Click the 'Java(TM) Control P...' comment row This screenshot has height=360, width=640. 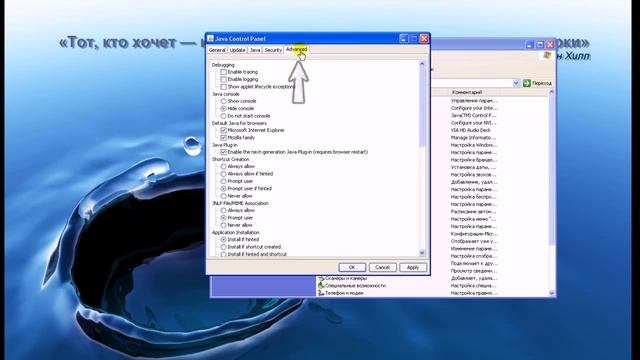473,116
